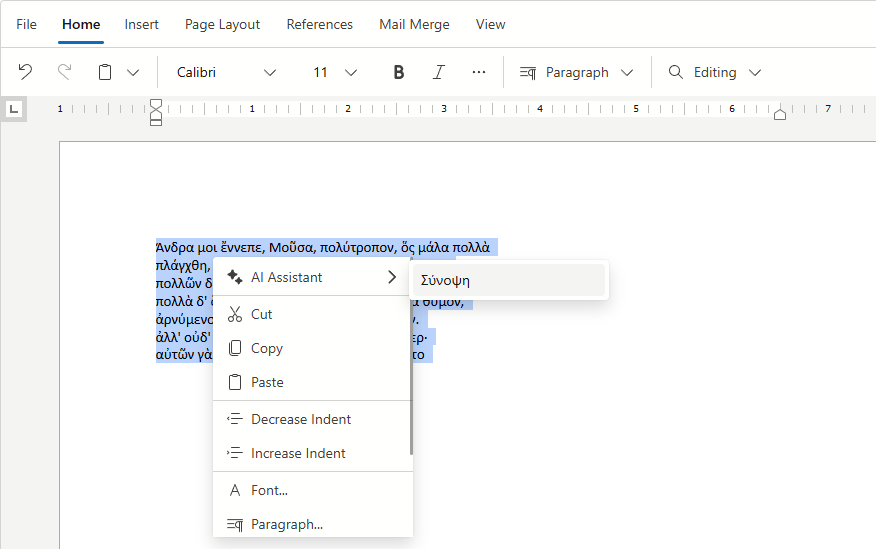Switch to the Insert tab
The width and height of the screenshot is (876, 549).
click(141, 25)
